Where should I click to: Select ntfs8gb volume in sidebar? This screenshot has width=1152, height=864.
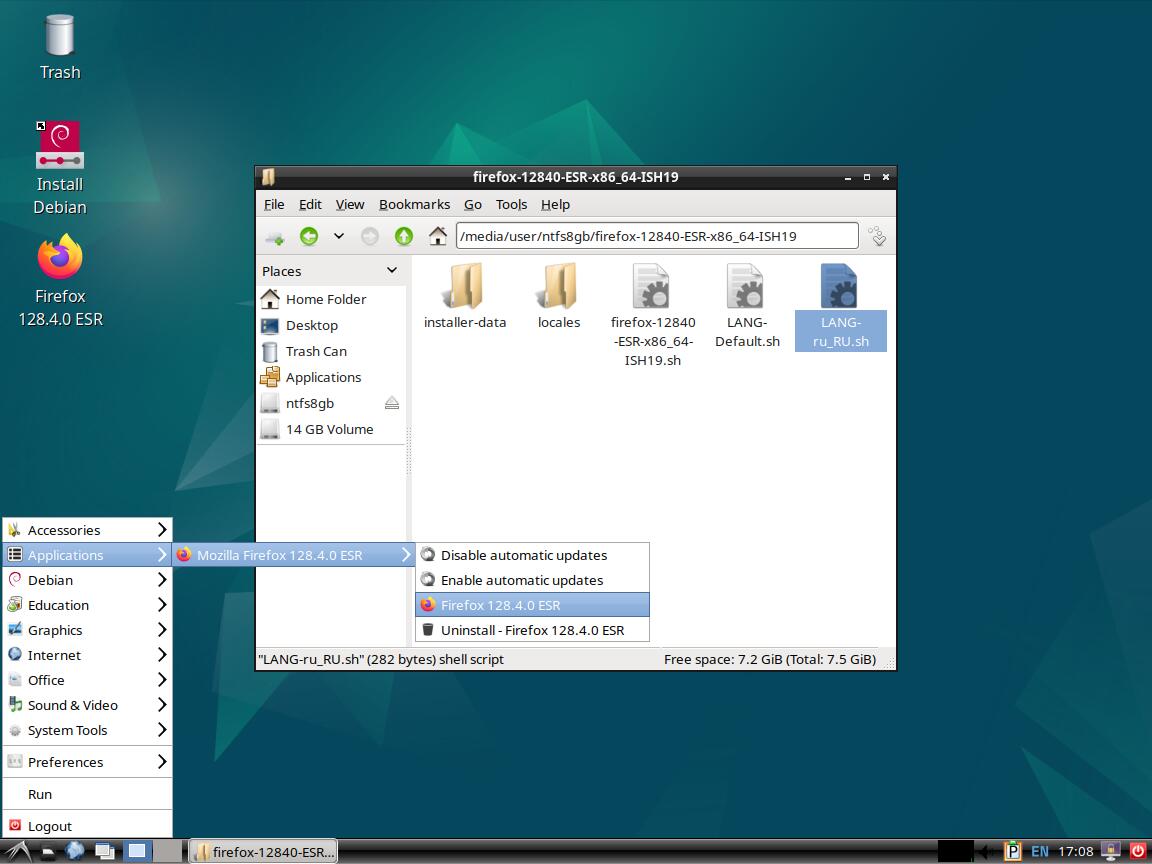click(x=320, y=403)
